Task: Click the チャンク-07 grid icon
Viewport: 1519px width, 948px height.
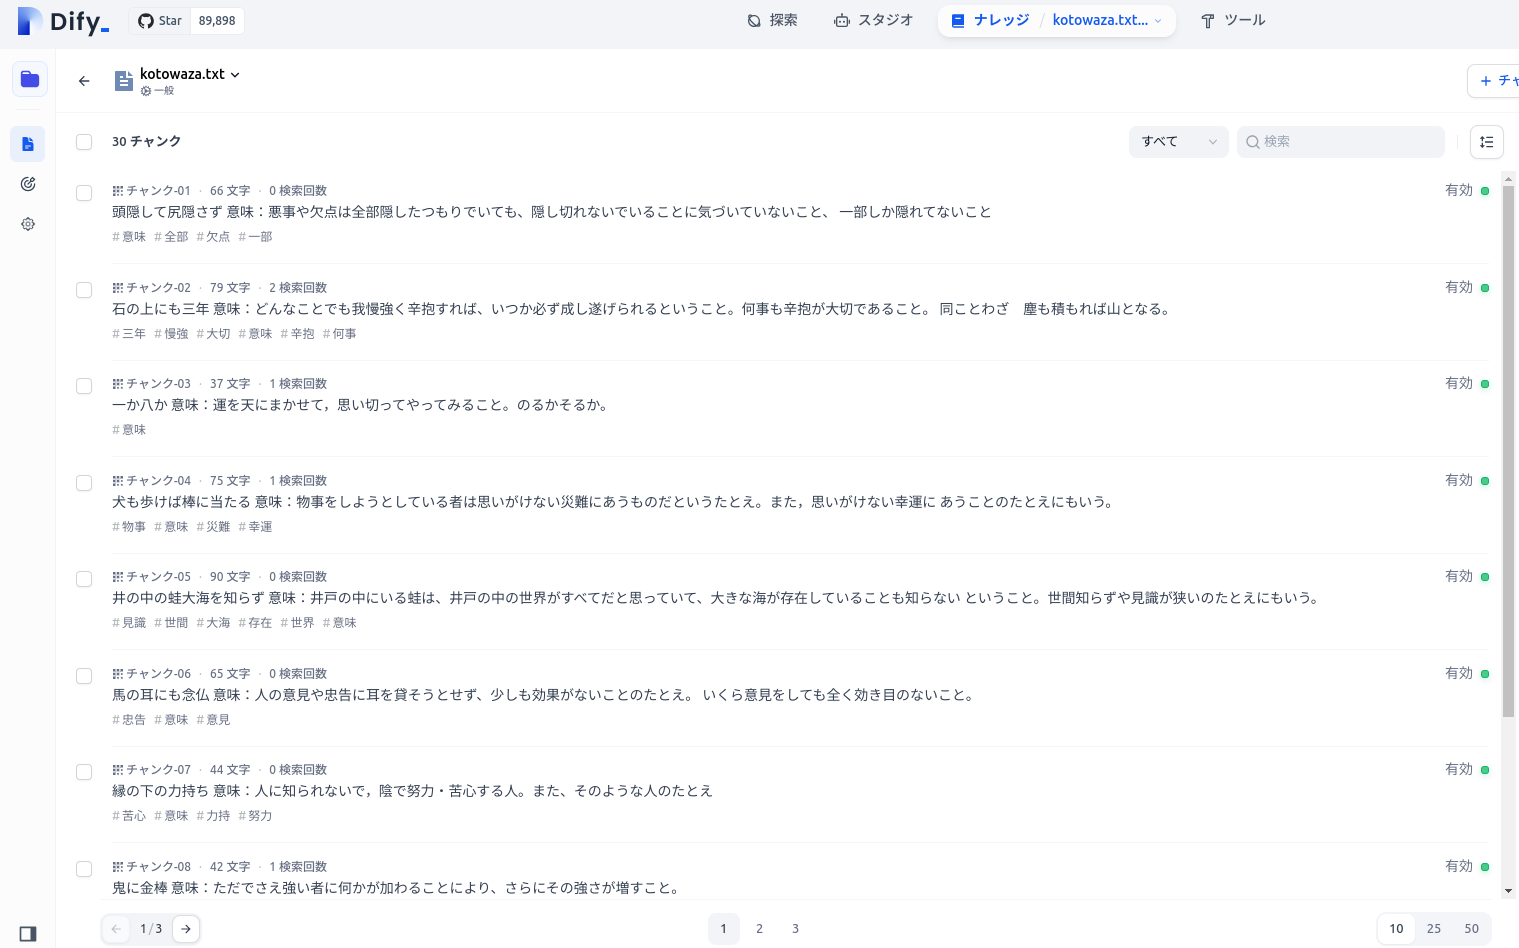Action: [118, 770]
